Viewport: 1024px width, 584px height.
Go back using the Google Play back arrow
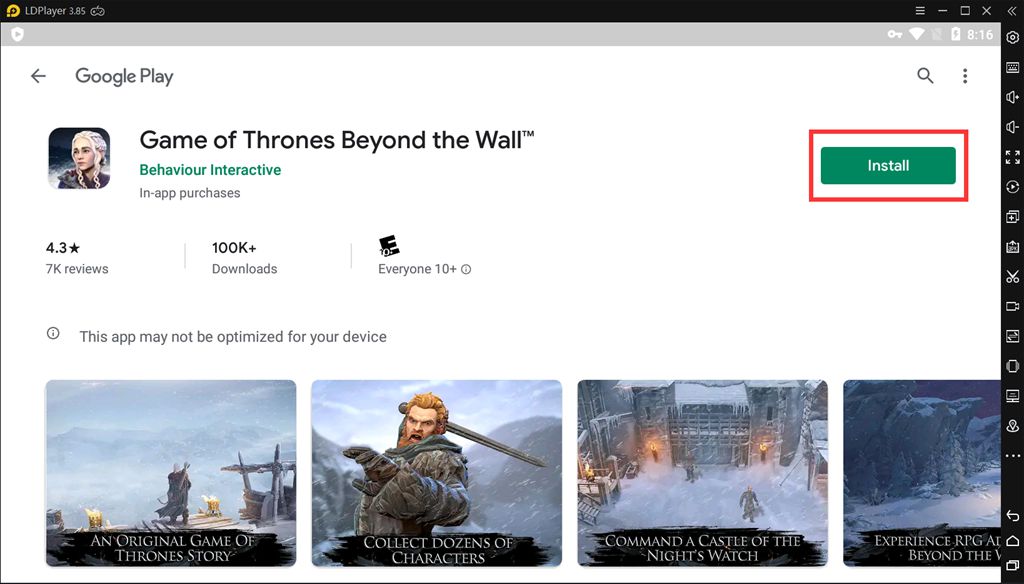pos(39,76)
